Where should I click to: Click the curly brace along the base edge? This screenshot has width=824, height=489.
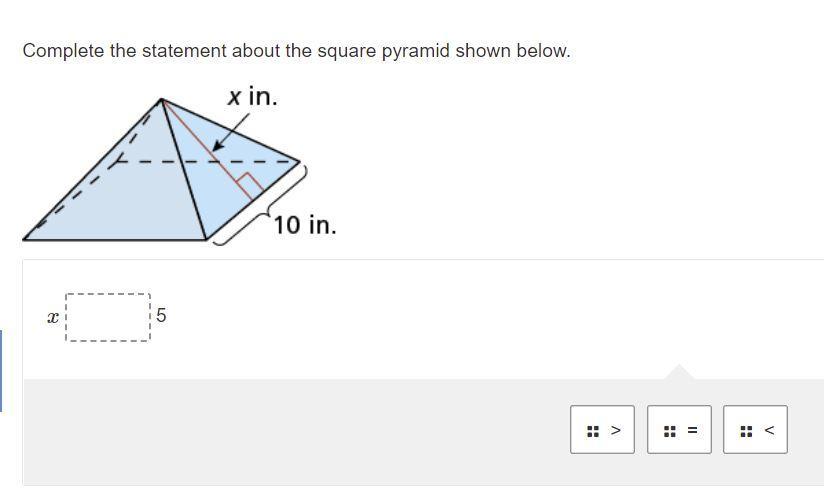click(x=261, y=205)
